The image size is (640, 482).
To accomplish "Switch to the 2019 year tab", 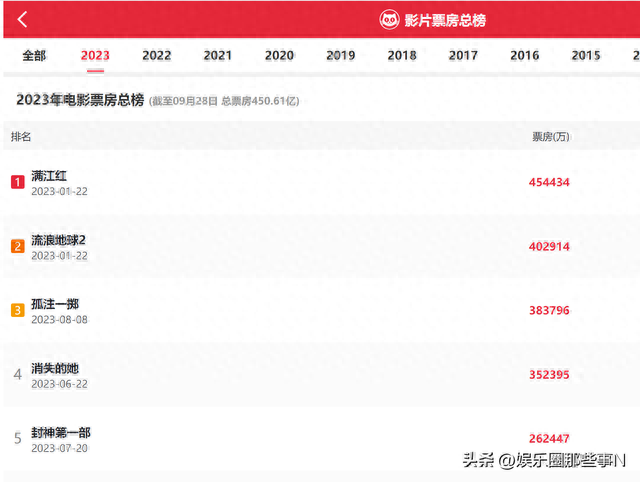I will (x=340, y=56).
